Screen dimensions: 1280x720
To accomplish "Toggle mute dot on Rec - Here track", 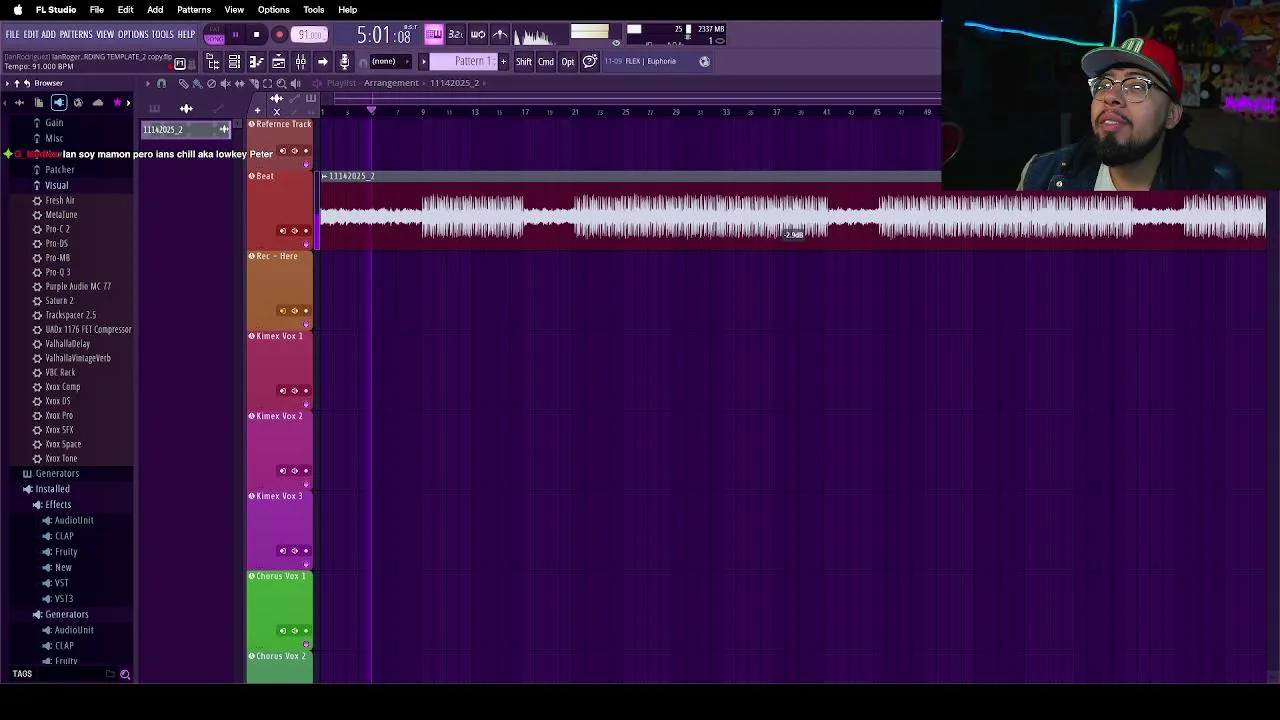I will 306,311.
